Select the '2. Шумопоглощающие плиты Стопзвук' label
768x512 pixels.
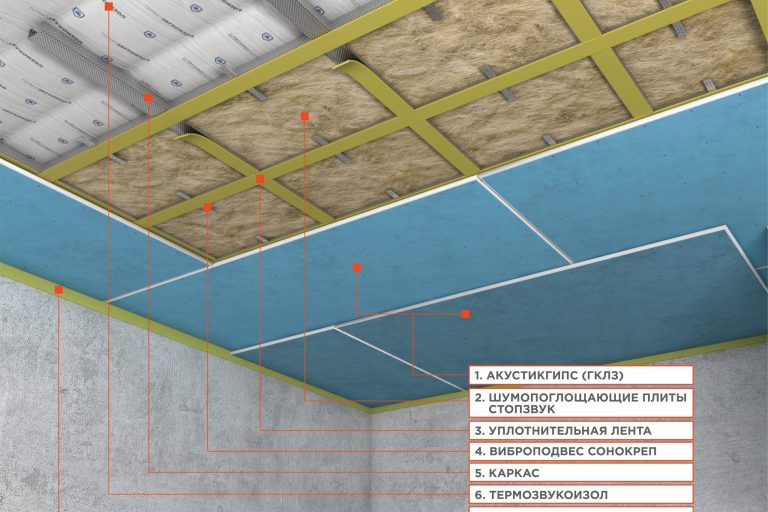tap(580, 403)
